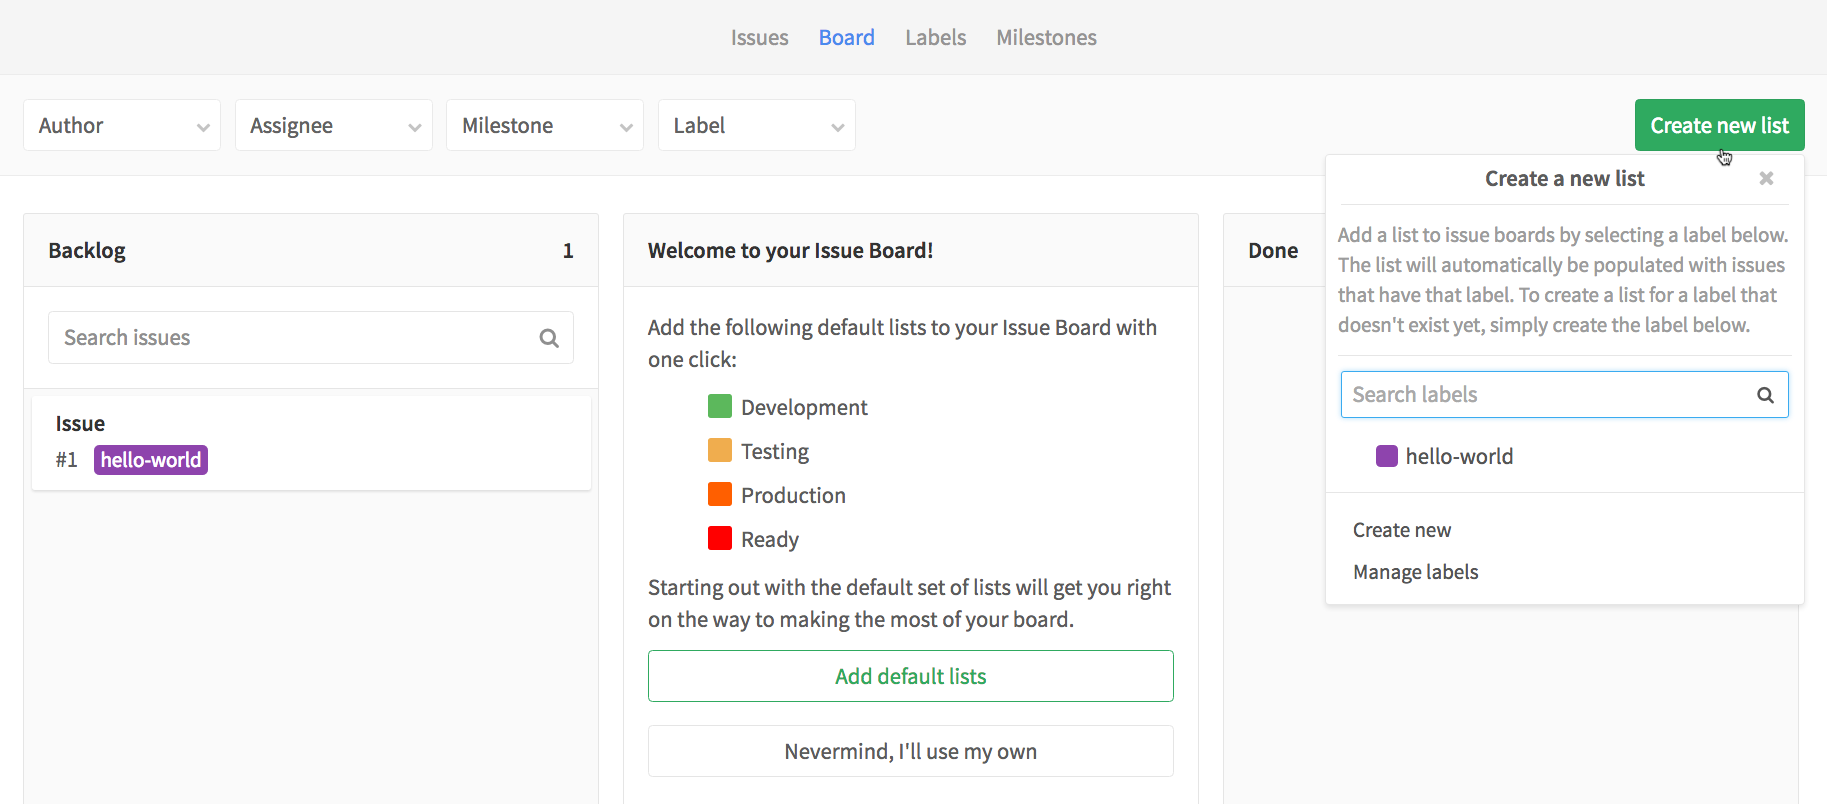Viewport: 1827px width, 804px height.
Task: Open the Label filter dropdown
Action: click(x=757, y=125)
